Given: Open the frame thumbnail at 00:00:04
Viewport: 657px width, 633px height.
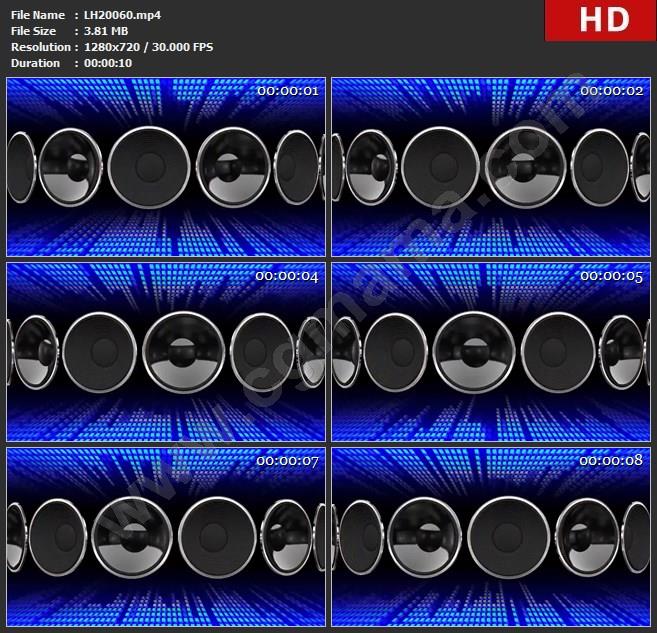Looking at the screenshot, I should 166,352.
